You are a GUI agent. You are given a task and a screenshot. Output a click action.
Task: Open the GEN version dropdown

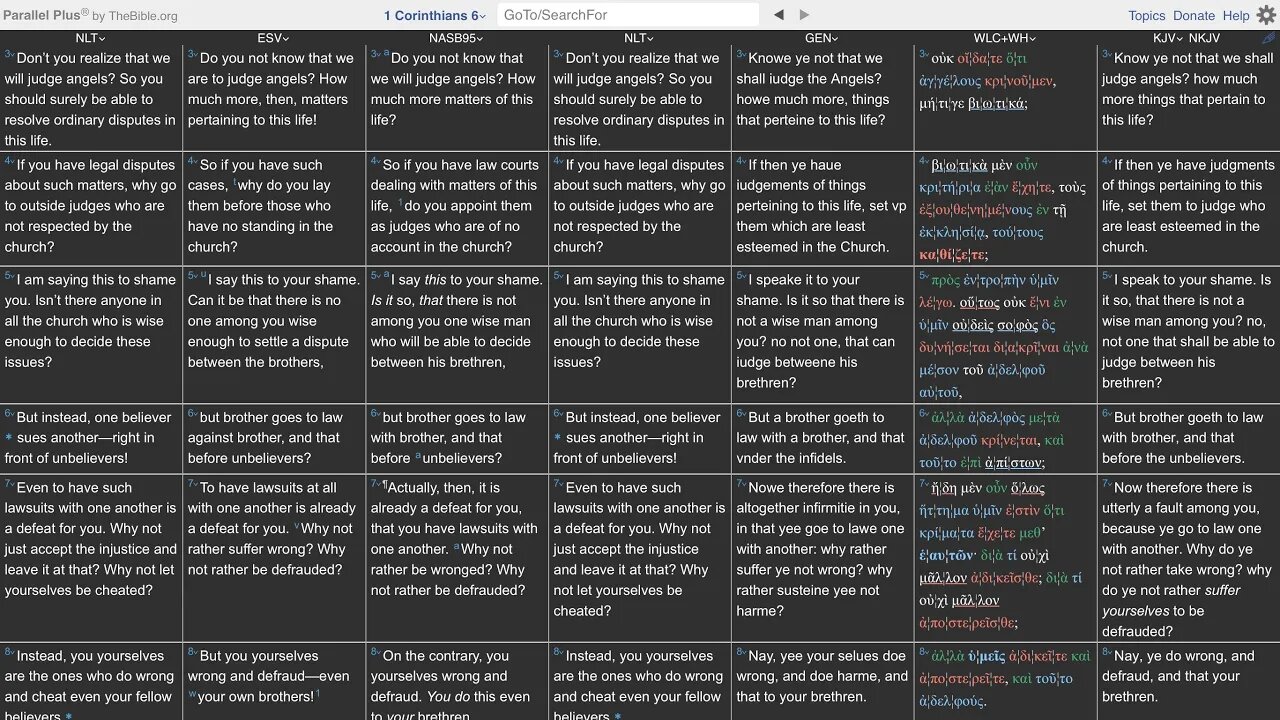click(821, 38)
